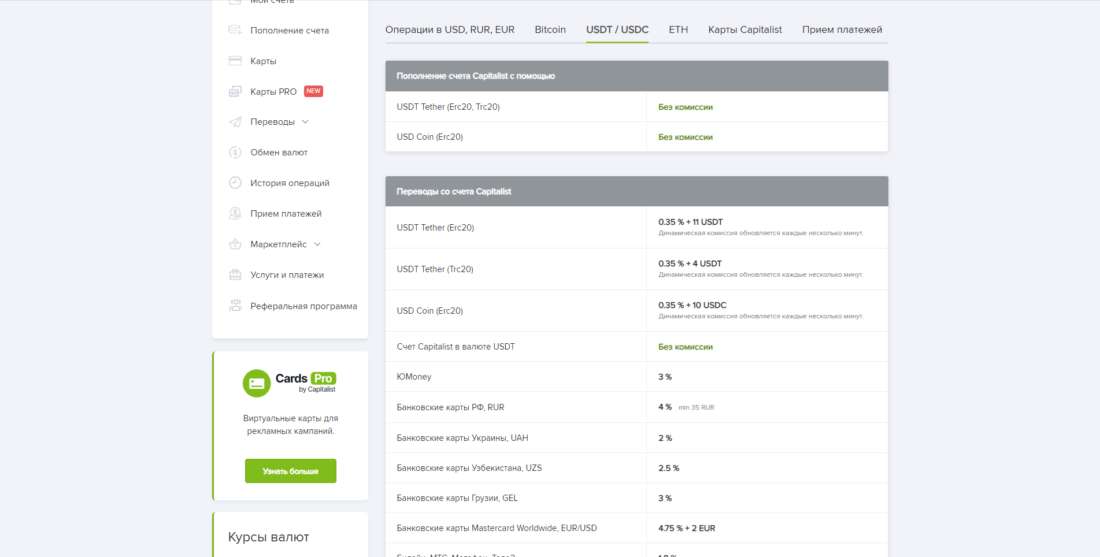This screenshot has width=1100, height=557.
Task: Click the Карты sidebar link text
Action: 263,61
